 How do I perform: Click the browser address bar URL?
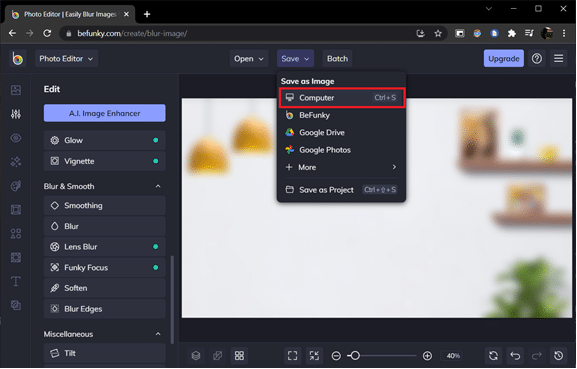coord(132,33)
